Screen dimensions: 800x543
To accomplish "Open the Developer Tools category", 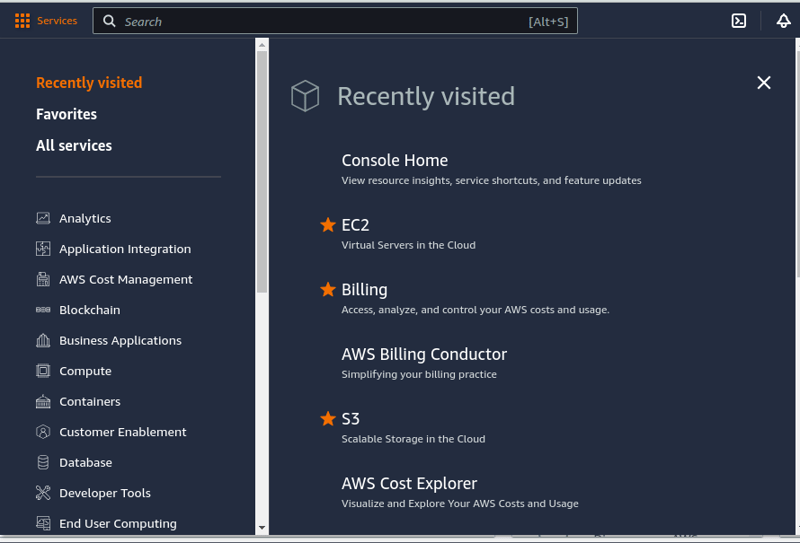I will tap(105, 493).
